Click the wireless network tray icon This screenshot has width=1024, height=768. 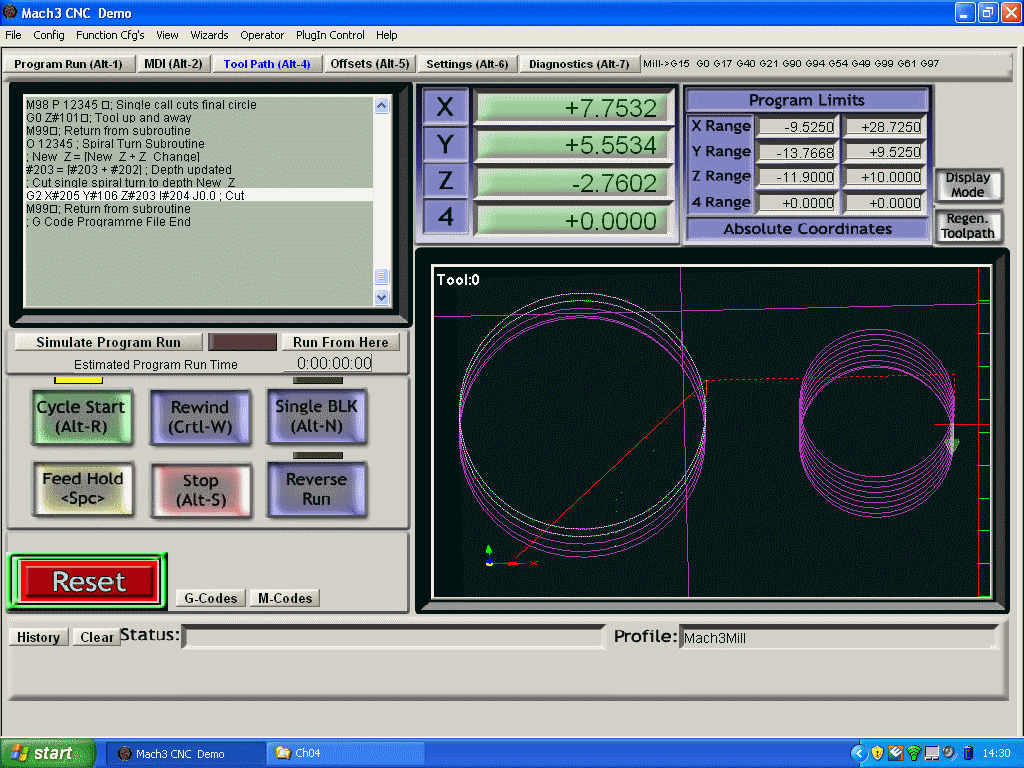coord(914,754)
